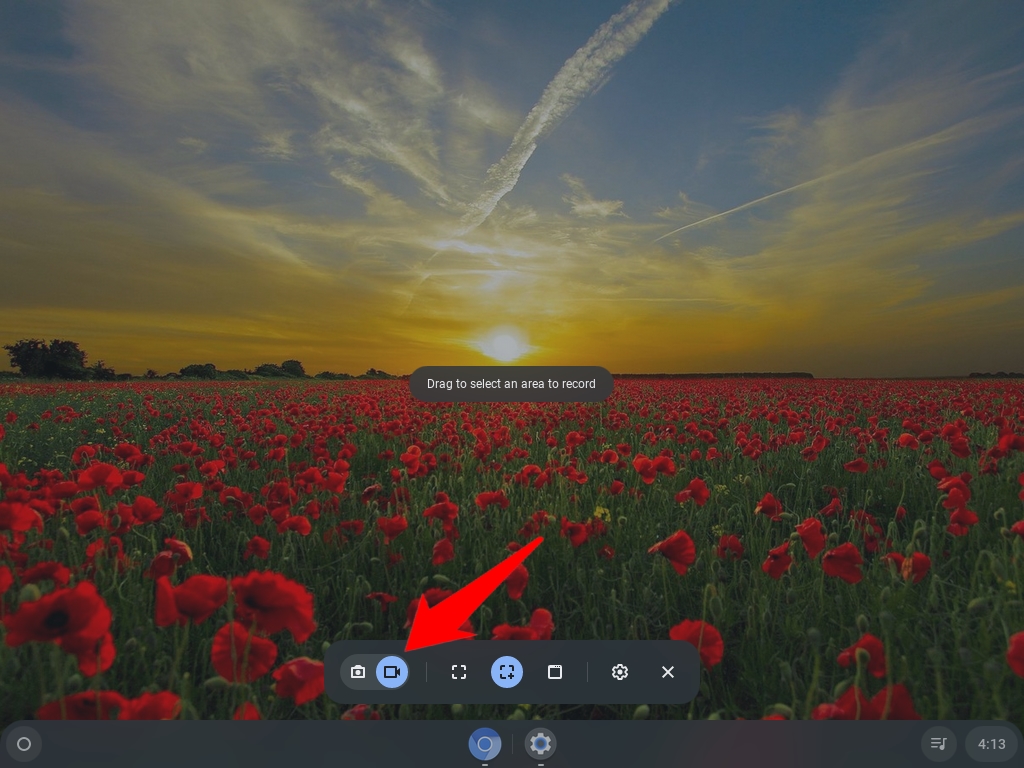1024x768 pixels.
Task: Select screen record video mode
Action: click(392, 672)
